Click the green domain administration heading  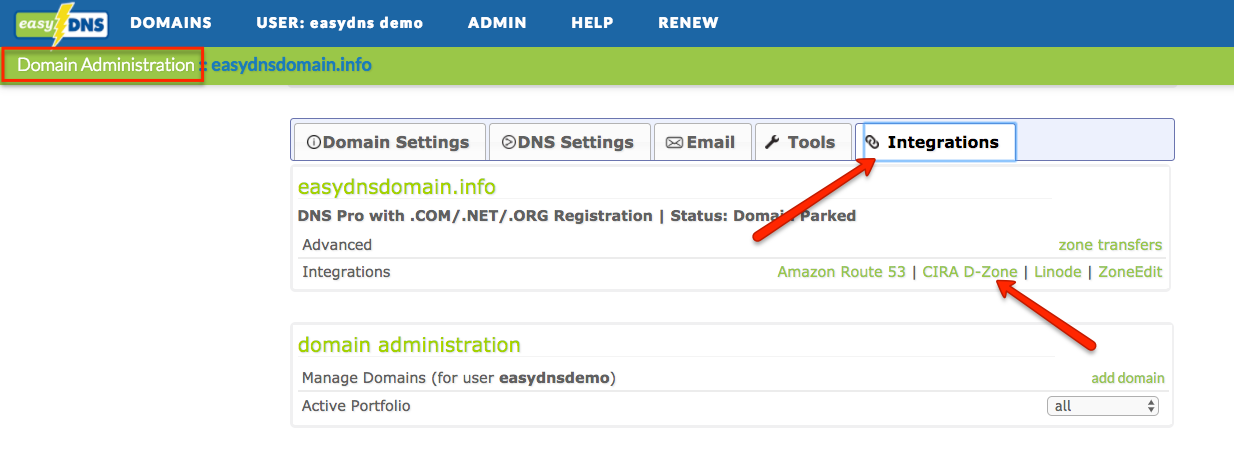coord(409,345)
